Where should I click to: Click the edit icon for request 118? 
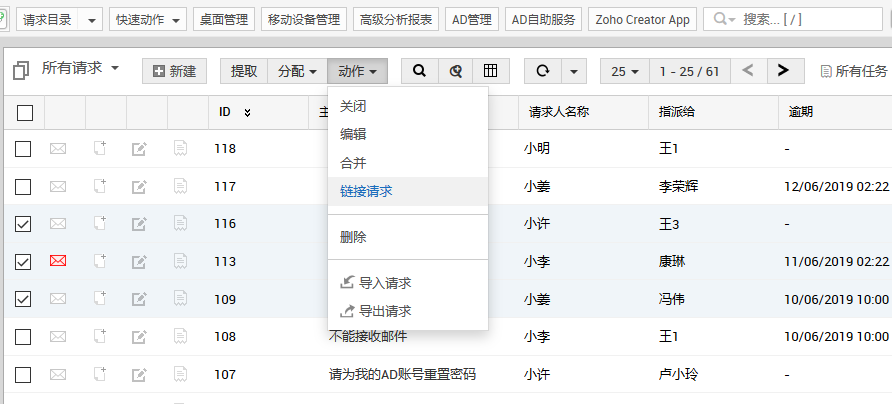coord(140,149)
